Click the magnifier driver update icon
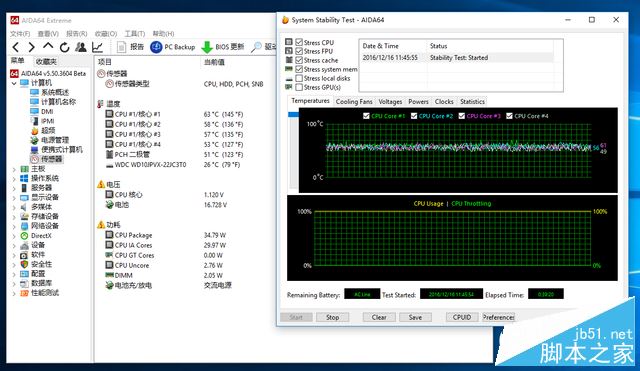640x371 pixels. tap(256, 47)
